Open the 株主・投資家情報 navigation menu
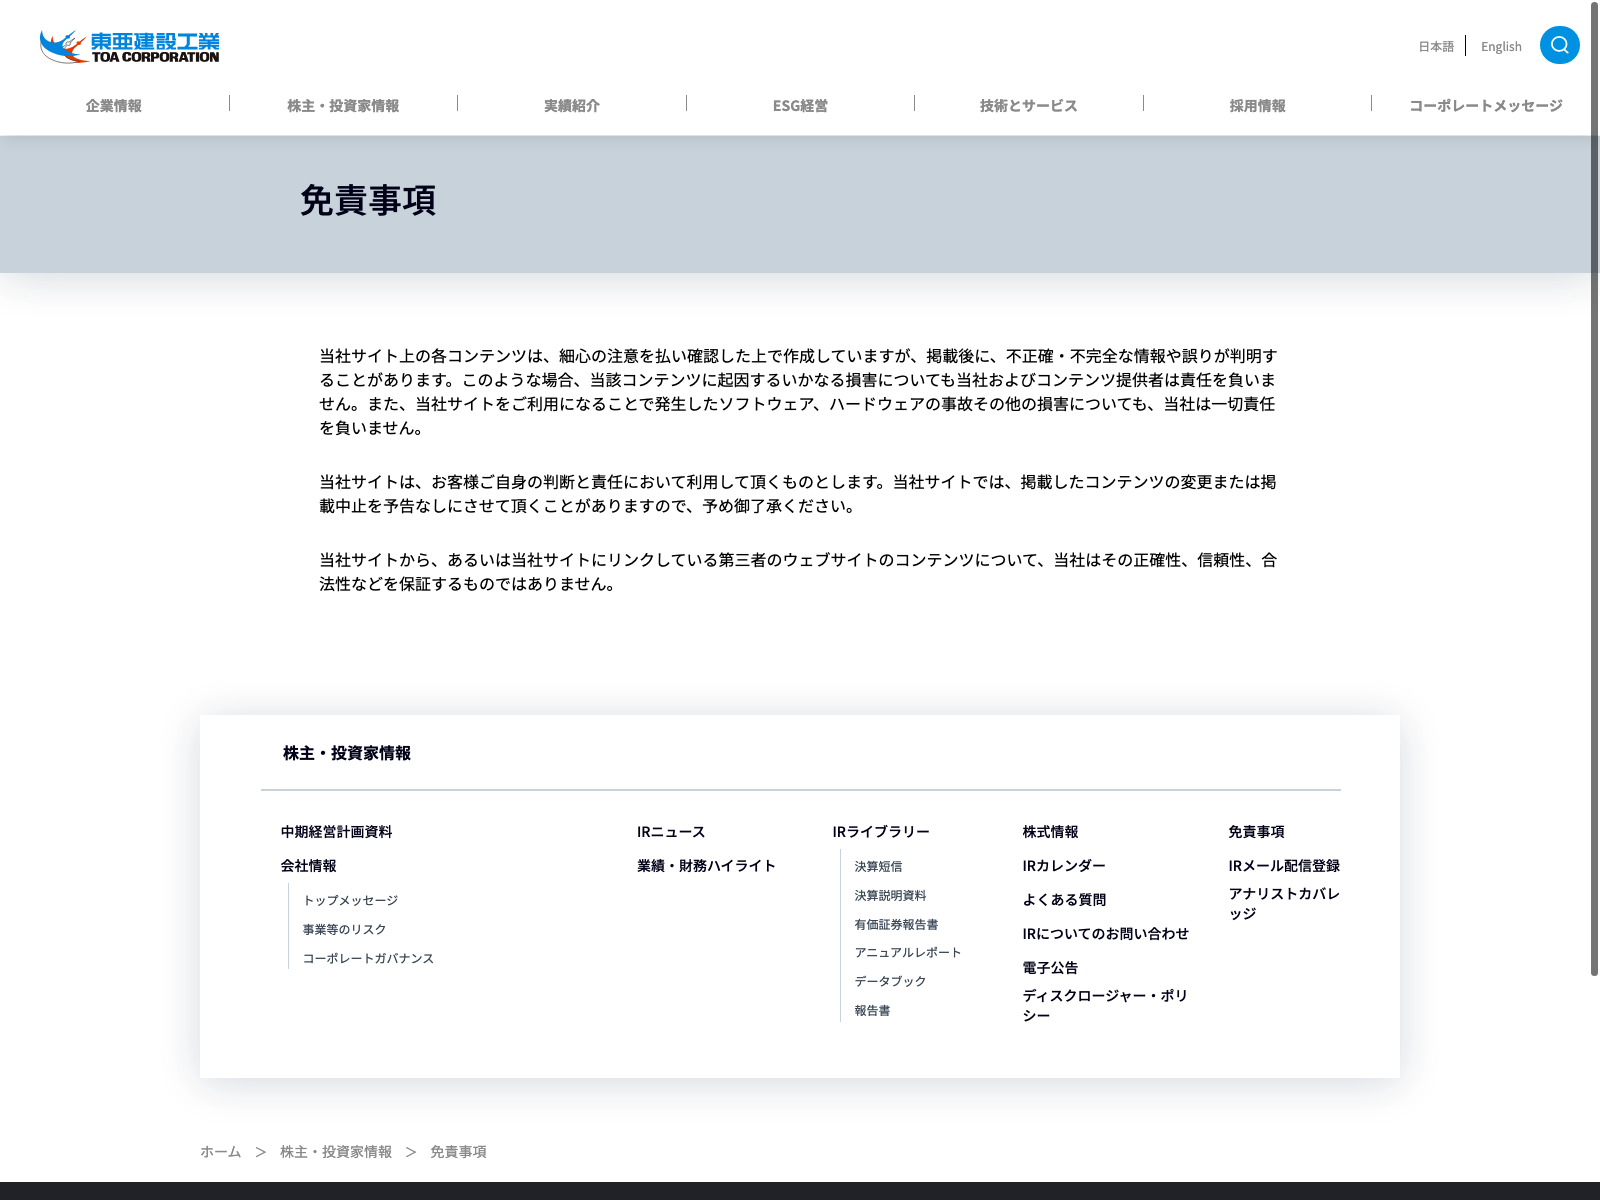Viewport: 1600px width, 1200px height. coord(343,105)
